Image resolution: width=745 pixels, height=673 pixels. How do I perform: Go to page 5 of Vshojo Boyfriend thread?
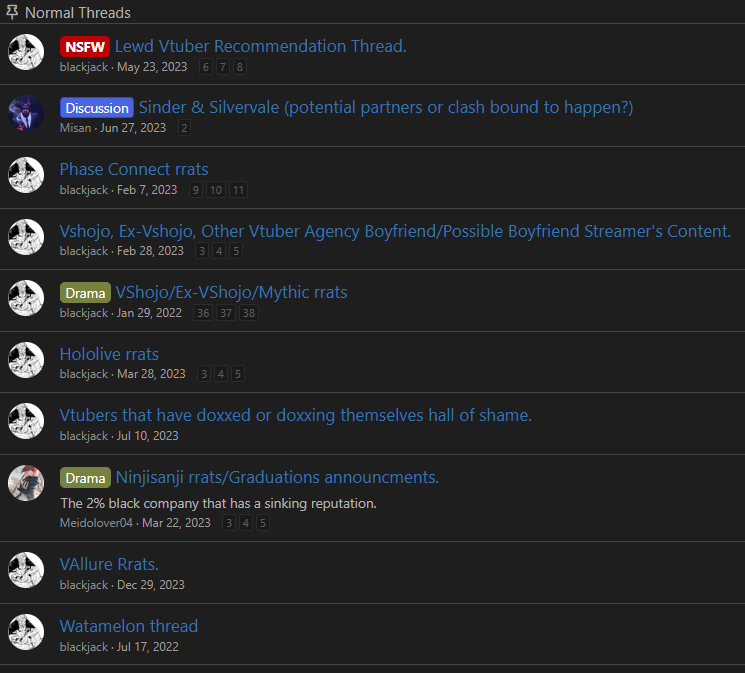pyautogui.click(x=236, y=251)
